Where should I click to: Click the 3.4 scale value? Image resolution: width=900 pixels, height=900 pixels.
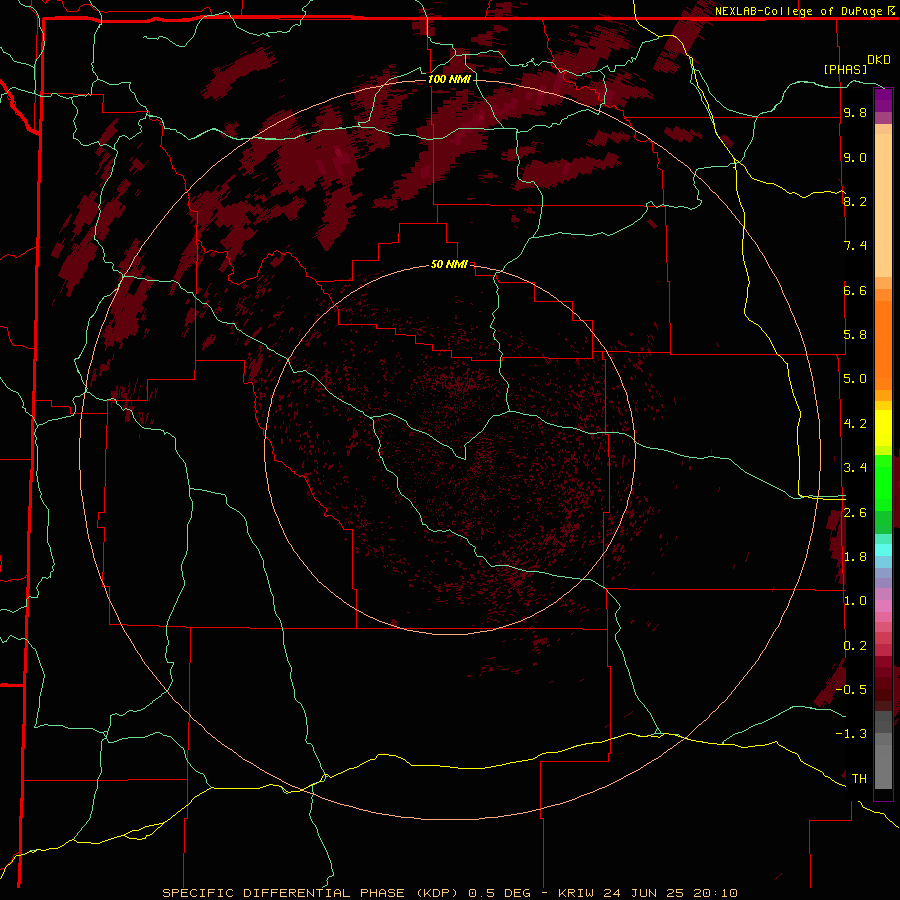pos(855,468)
